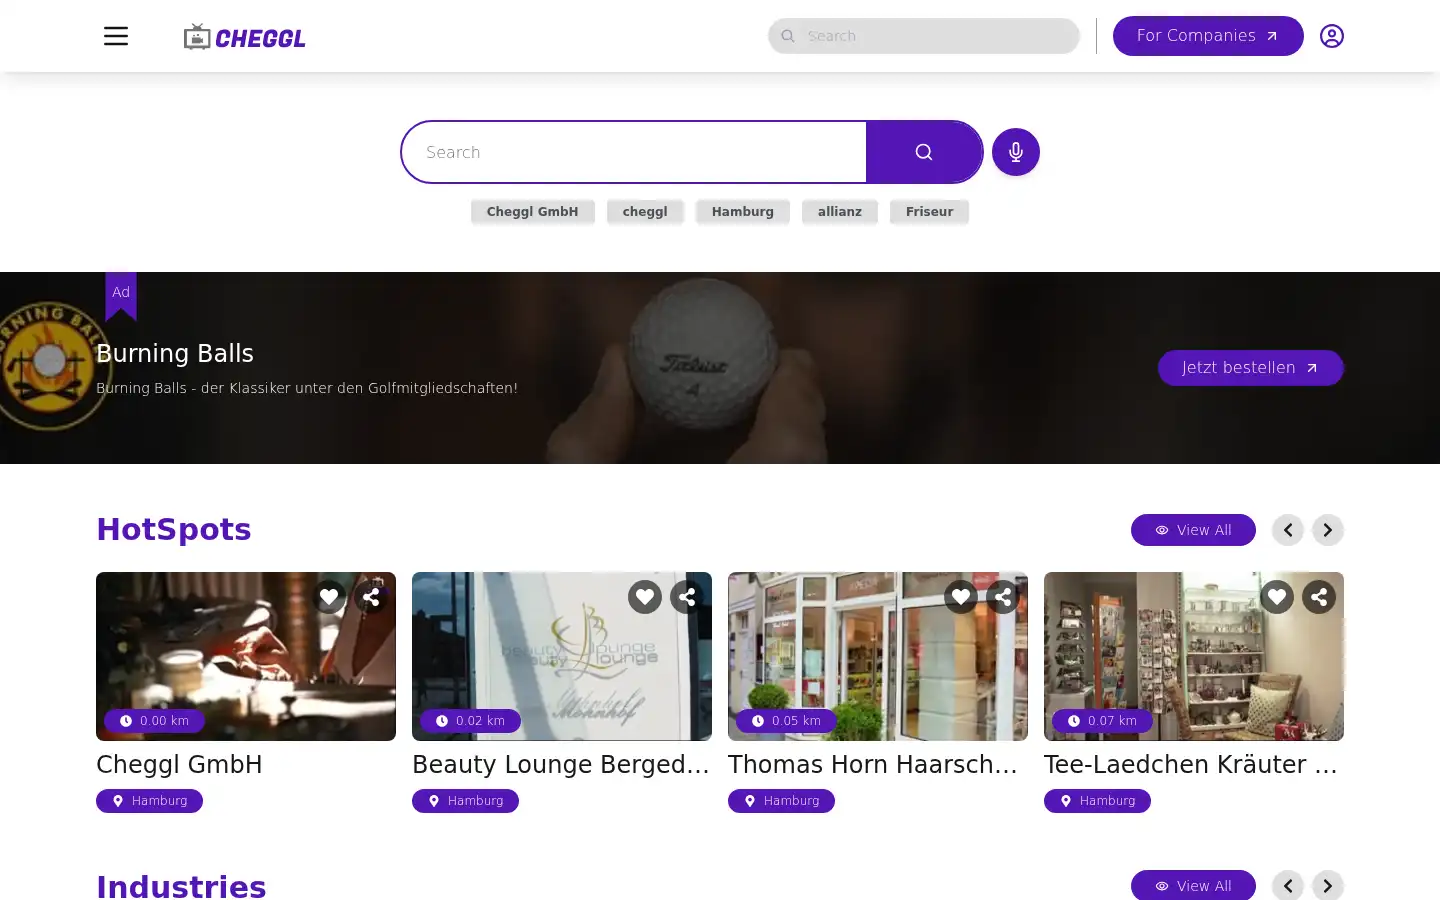Favorite the Cheggl GmbH card
This screenshot has height=900, width=1440.
(x=329, y=597)
